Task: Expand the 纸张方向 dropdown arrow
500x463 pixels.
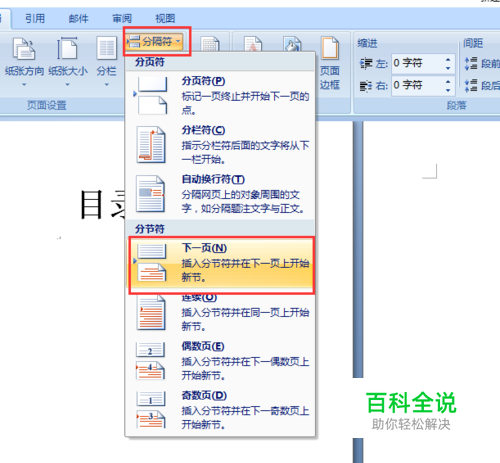Action: pos(24,85)
